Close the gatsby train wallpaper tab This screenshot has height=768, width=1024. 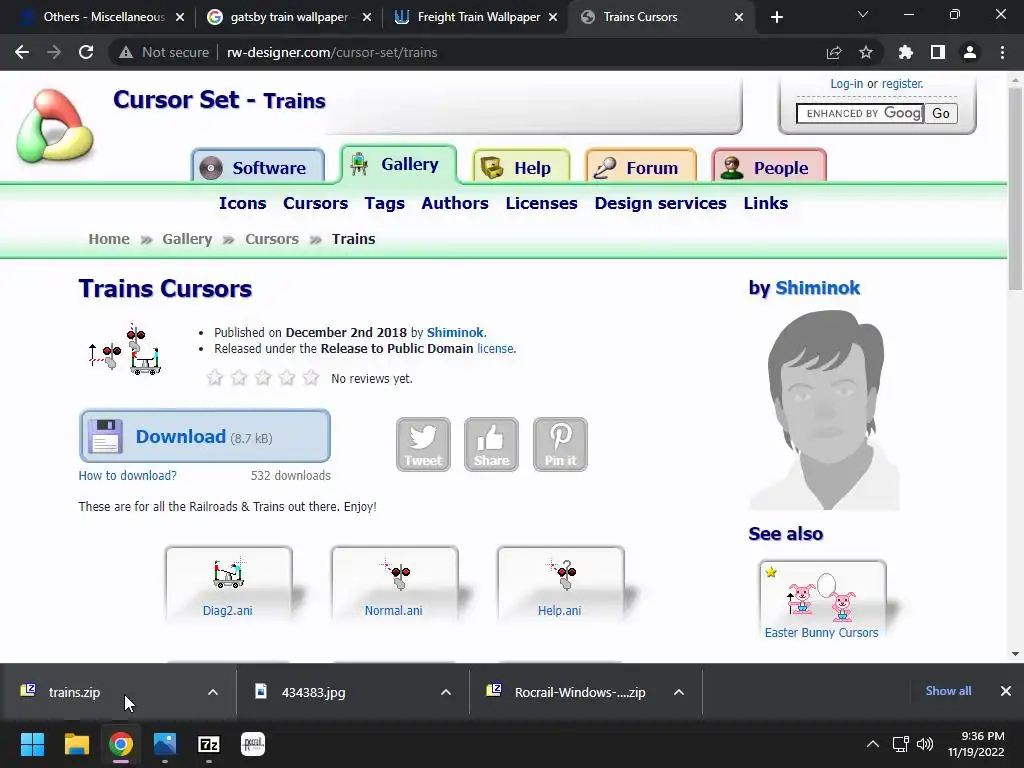coord(367,17)
